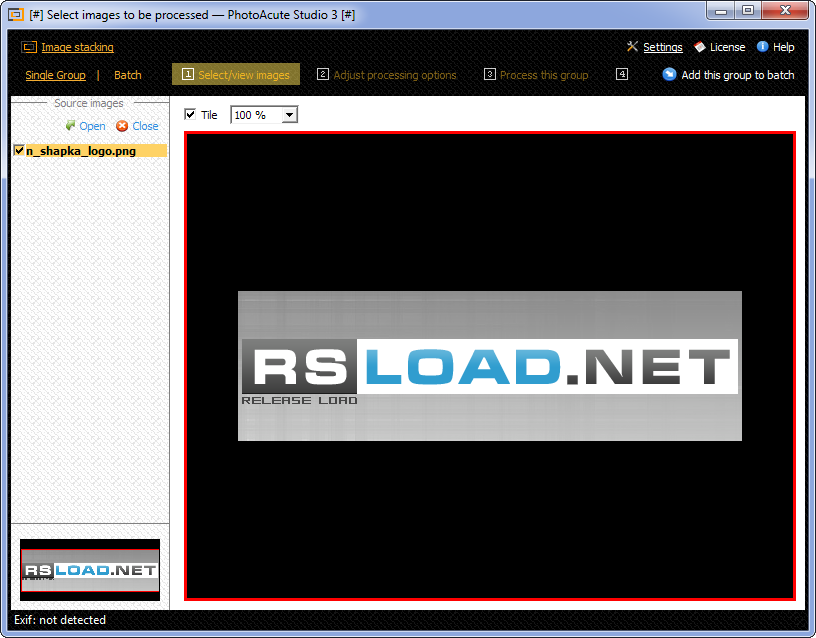816x638 pixels.
Task: Click the PhotoAcute title bar app icon
Action: 16,15
